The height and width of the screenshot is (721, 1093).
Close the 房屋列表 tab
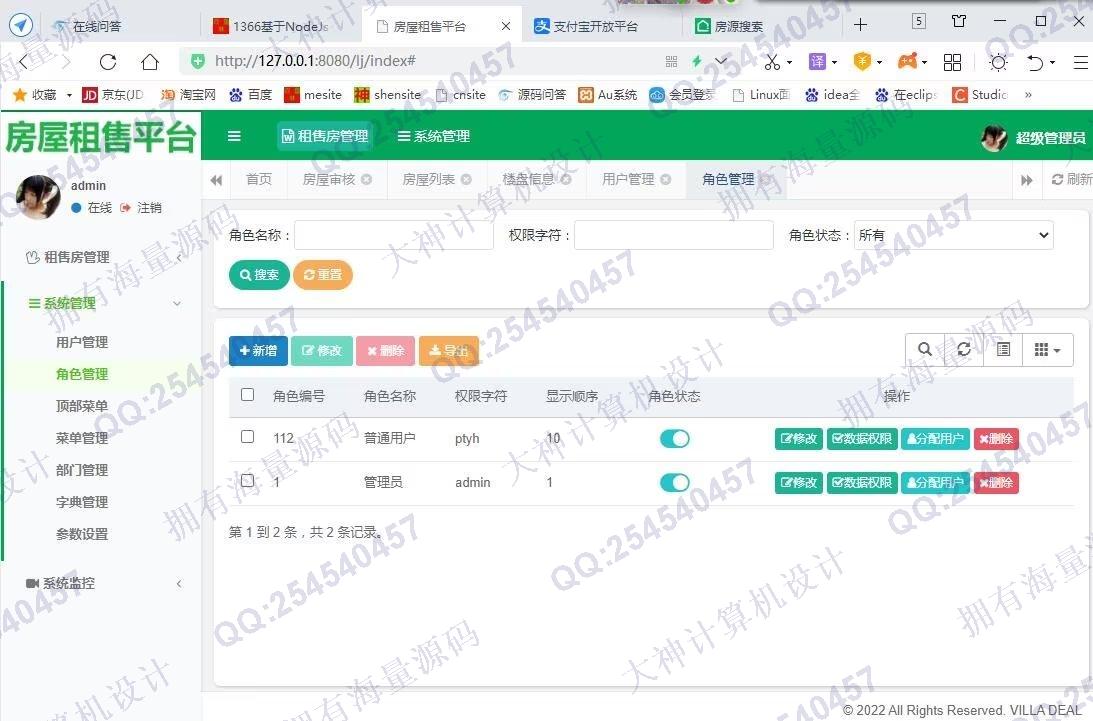[x=466, y=179]
